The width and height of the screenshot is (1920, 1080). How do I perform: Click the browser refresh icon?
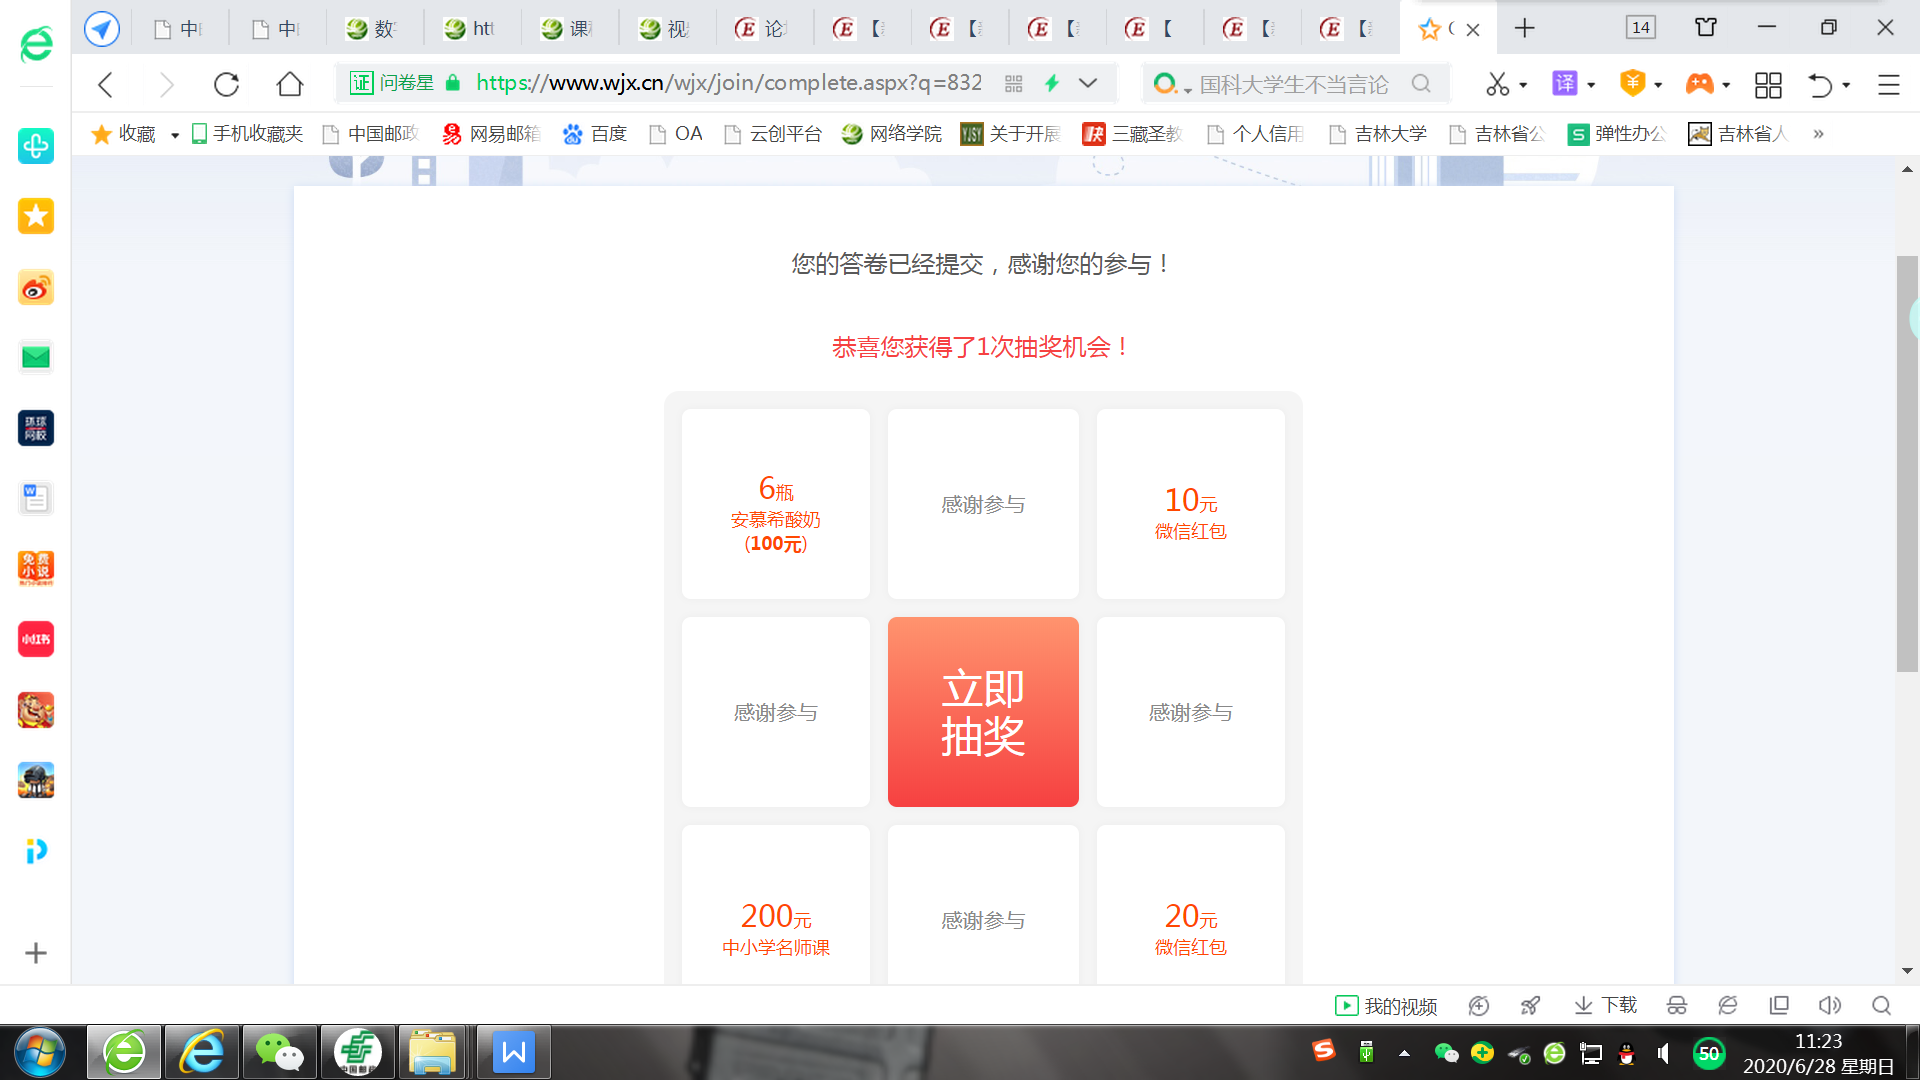point(227,84)
